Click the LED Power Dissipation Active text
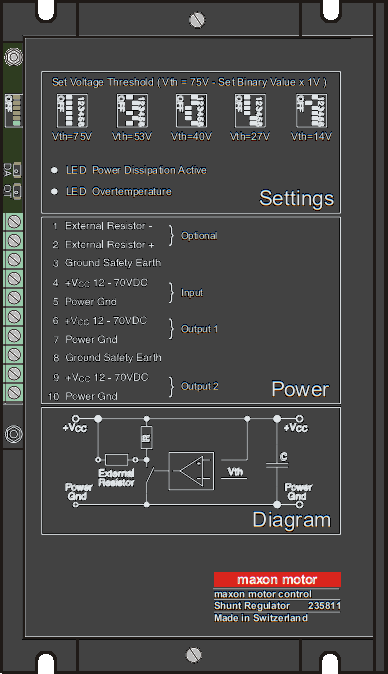 [136, 170]
